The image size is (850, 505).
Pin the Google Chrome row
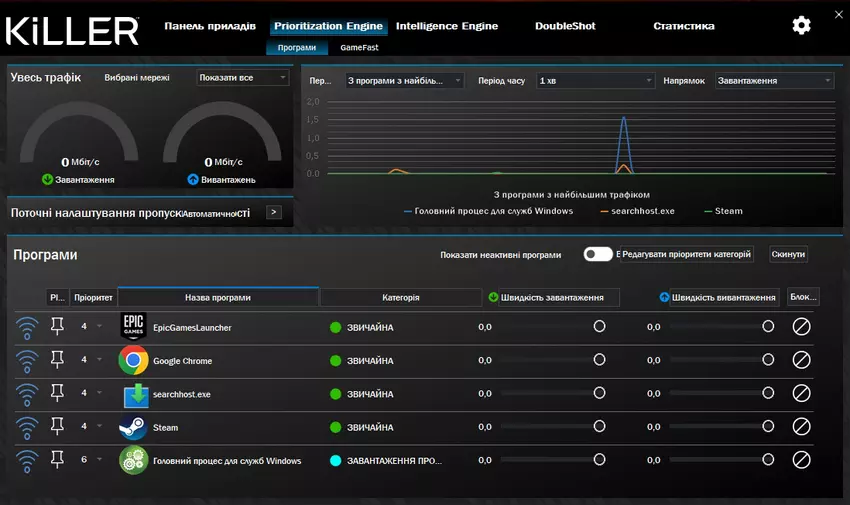click(x=57, y=360)
